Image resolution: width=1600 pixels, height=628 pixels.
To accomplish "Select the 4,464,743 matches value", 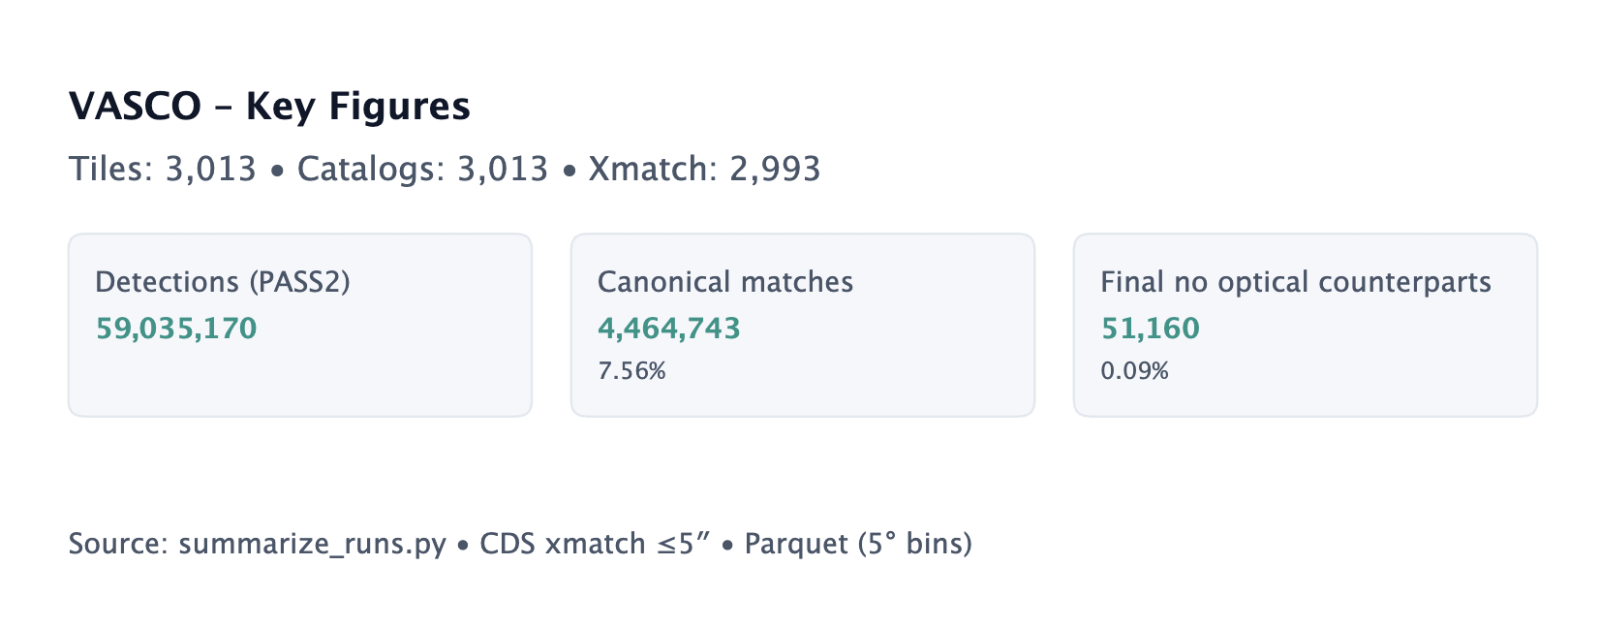I will point(669,328).
